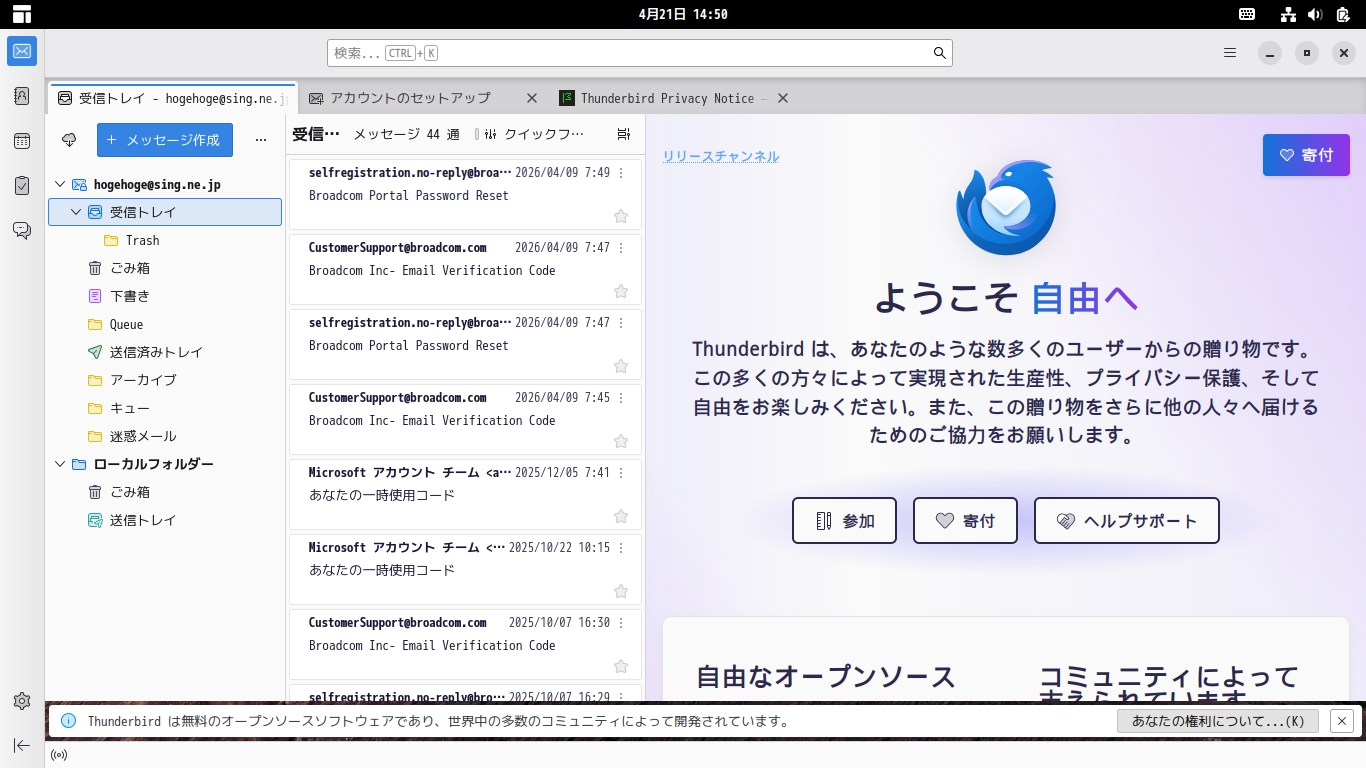Click the あなたの権利について...(K) button
This screenshot has width=1366, height=768.
1218,720
